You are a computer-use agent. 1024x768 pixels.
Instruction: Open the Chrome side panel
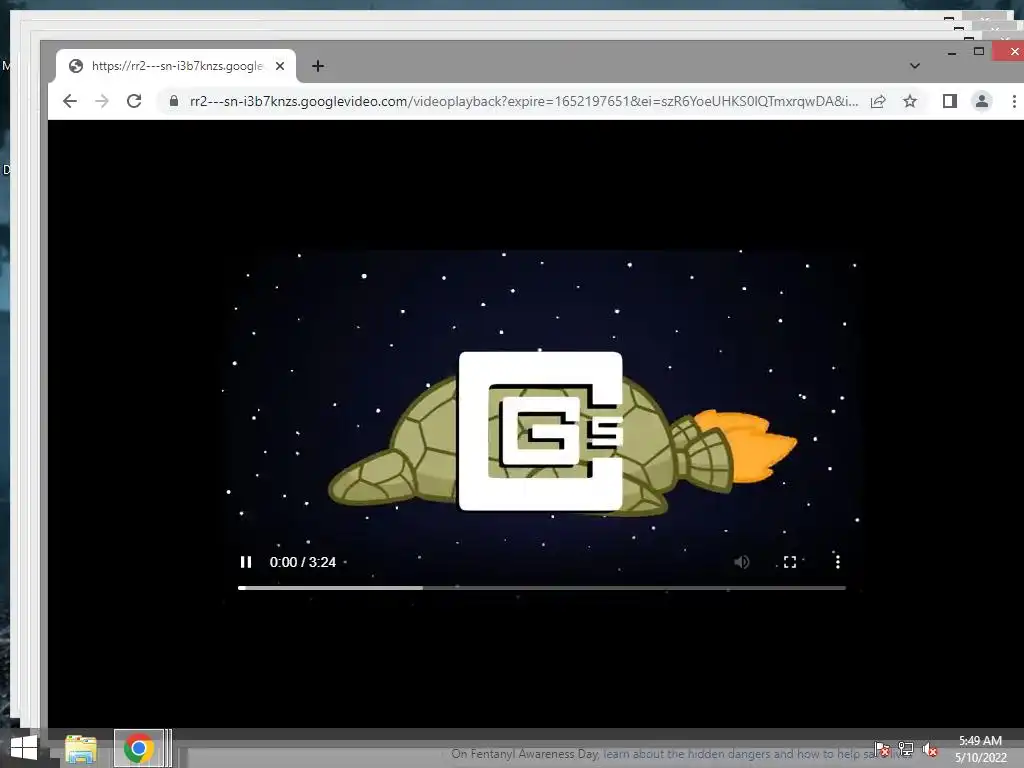(950, 101)
